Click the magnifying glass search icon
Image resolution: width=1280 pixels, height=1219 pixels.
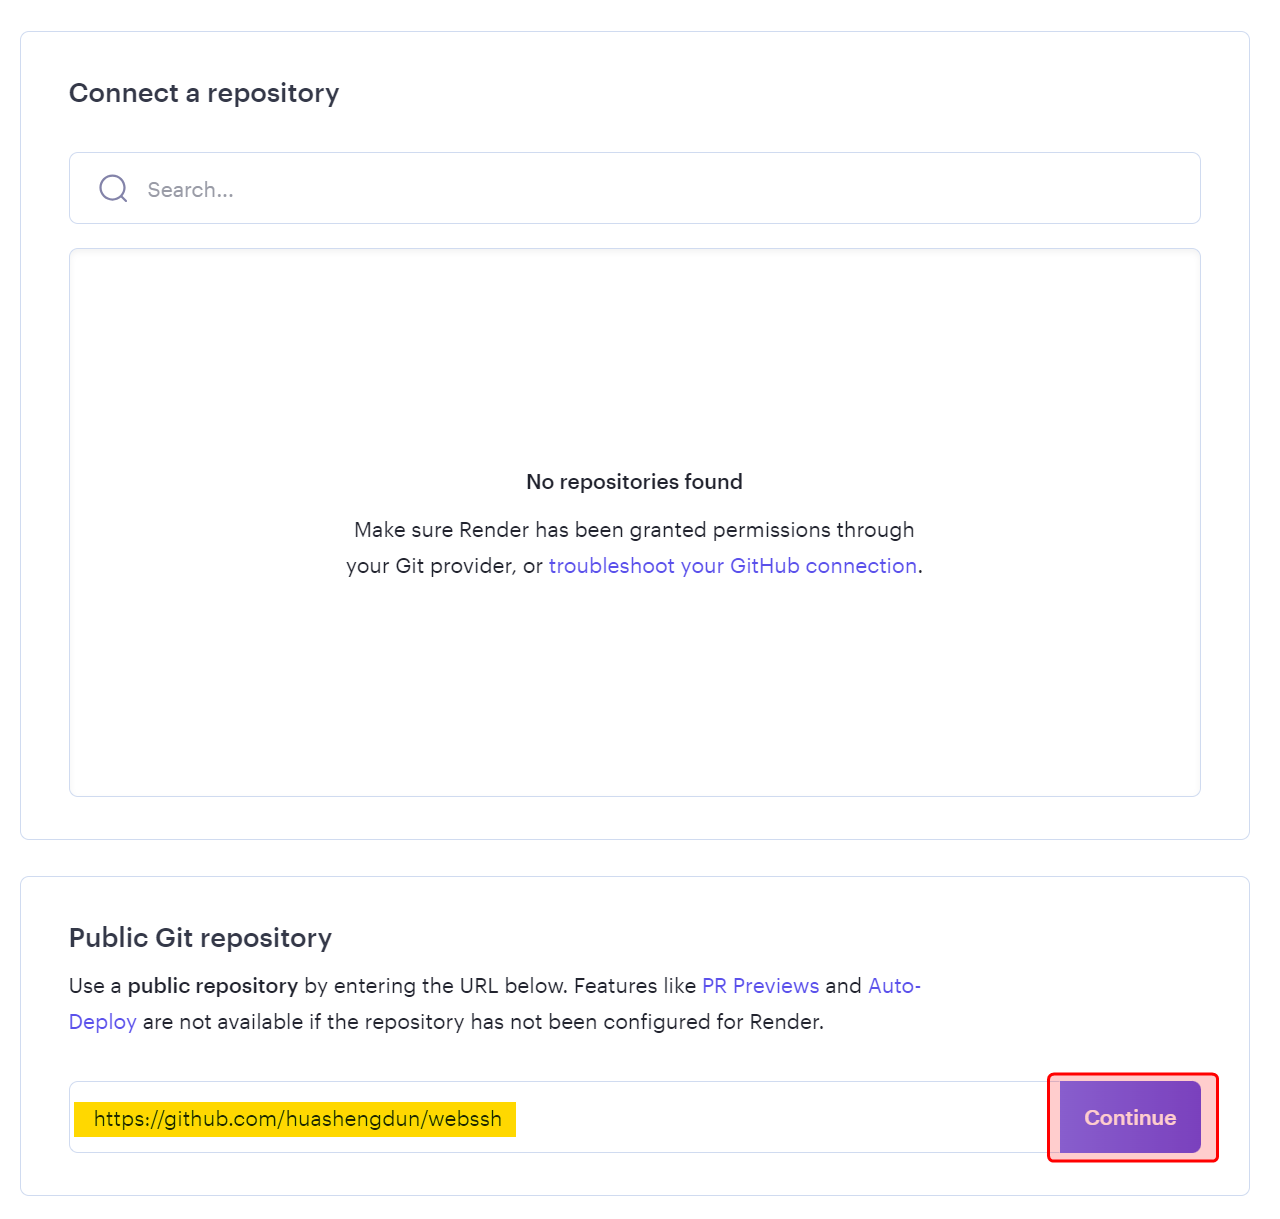[x=113, y=189]
